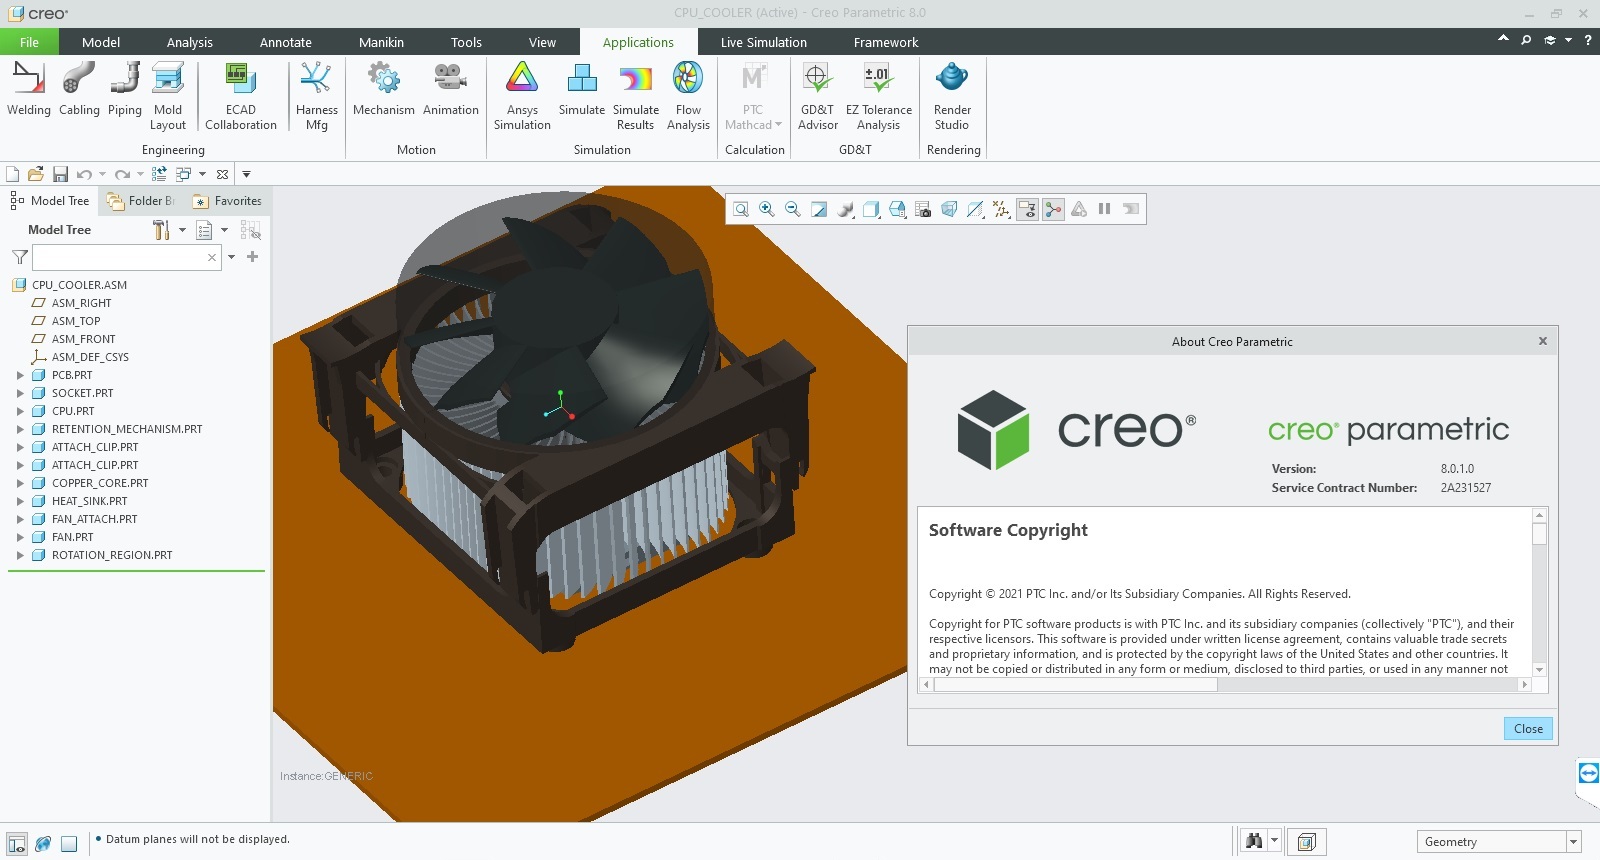1600x860 pixels.
Task: Click the View Manager icon
Action: tap(923, 209)
